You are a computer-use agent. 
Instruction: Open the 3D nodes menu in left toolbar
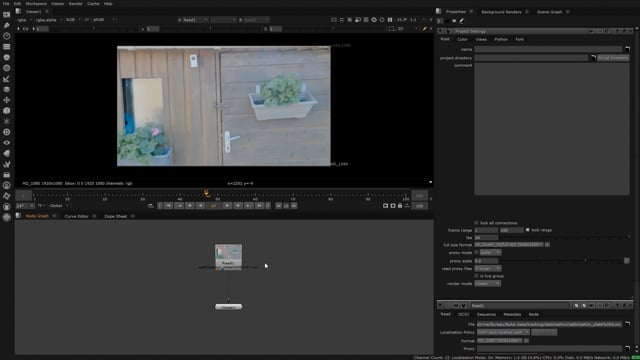point(7,111)
